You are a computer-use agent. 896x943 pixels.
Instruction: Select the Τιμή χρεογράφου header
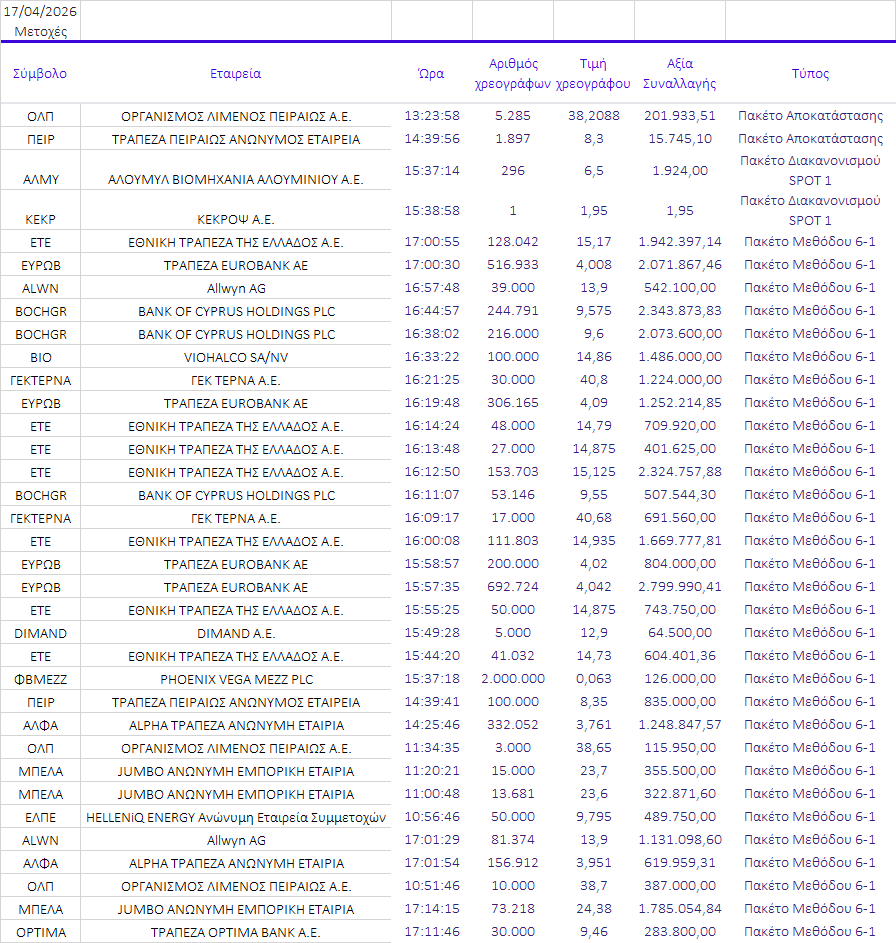(x=593, y=73)
